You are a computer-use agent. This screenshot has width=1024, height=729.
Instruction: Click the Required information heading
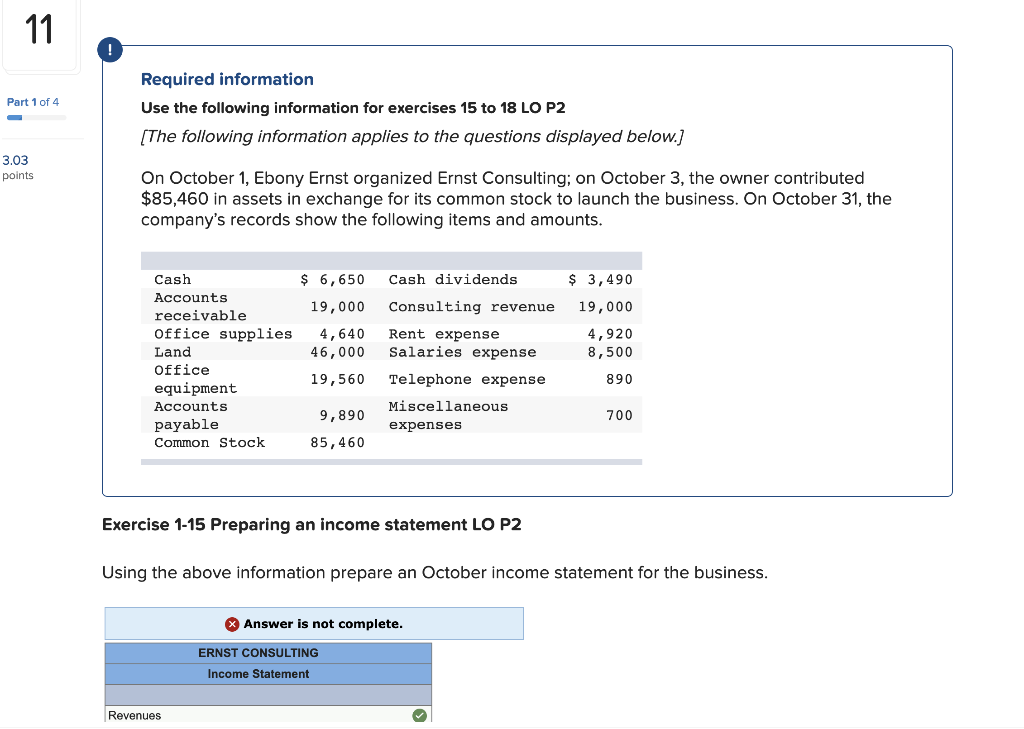pos(227,79)
